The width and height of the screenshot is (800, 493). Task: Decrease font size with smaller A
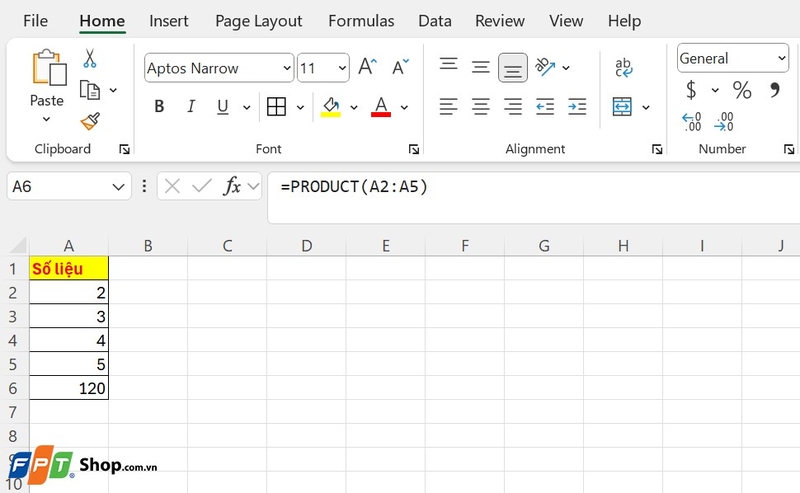click(401, 66)
